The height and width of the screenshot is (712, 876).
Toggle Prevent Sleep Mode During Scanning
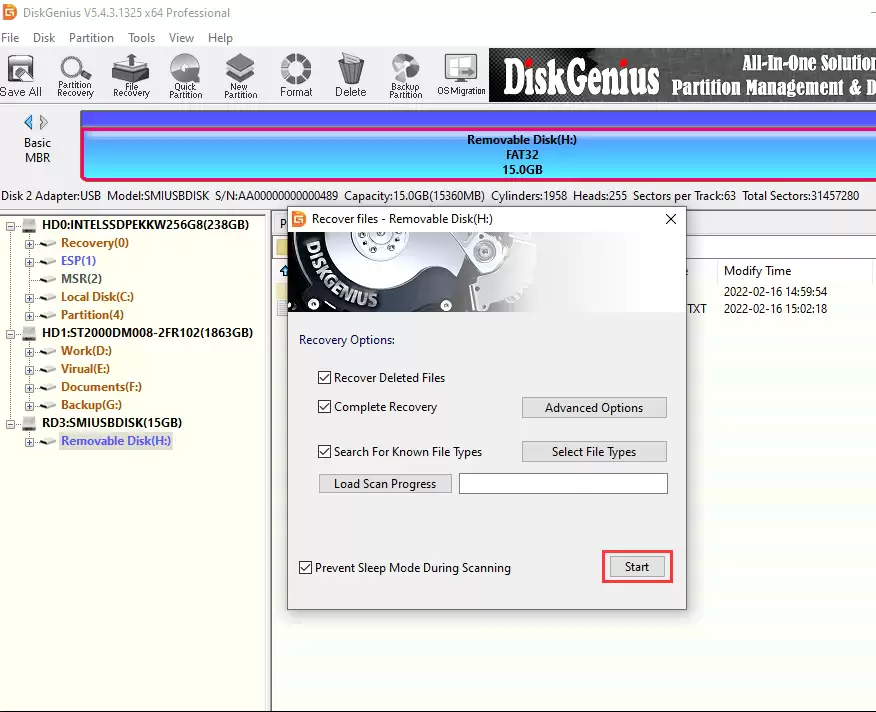pyautogui.click(x=305, y=568)
